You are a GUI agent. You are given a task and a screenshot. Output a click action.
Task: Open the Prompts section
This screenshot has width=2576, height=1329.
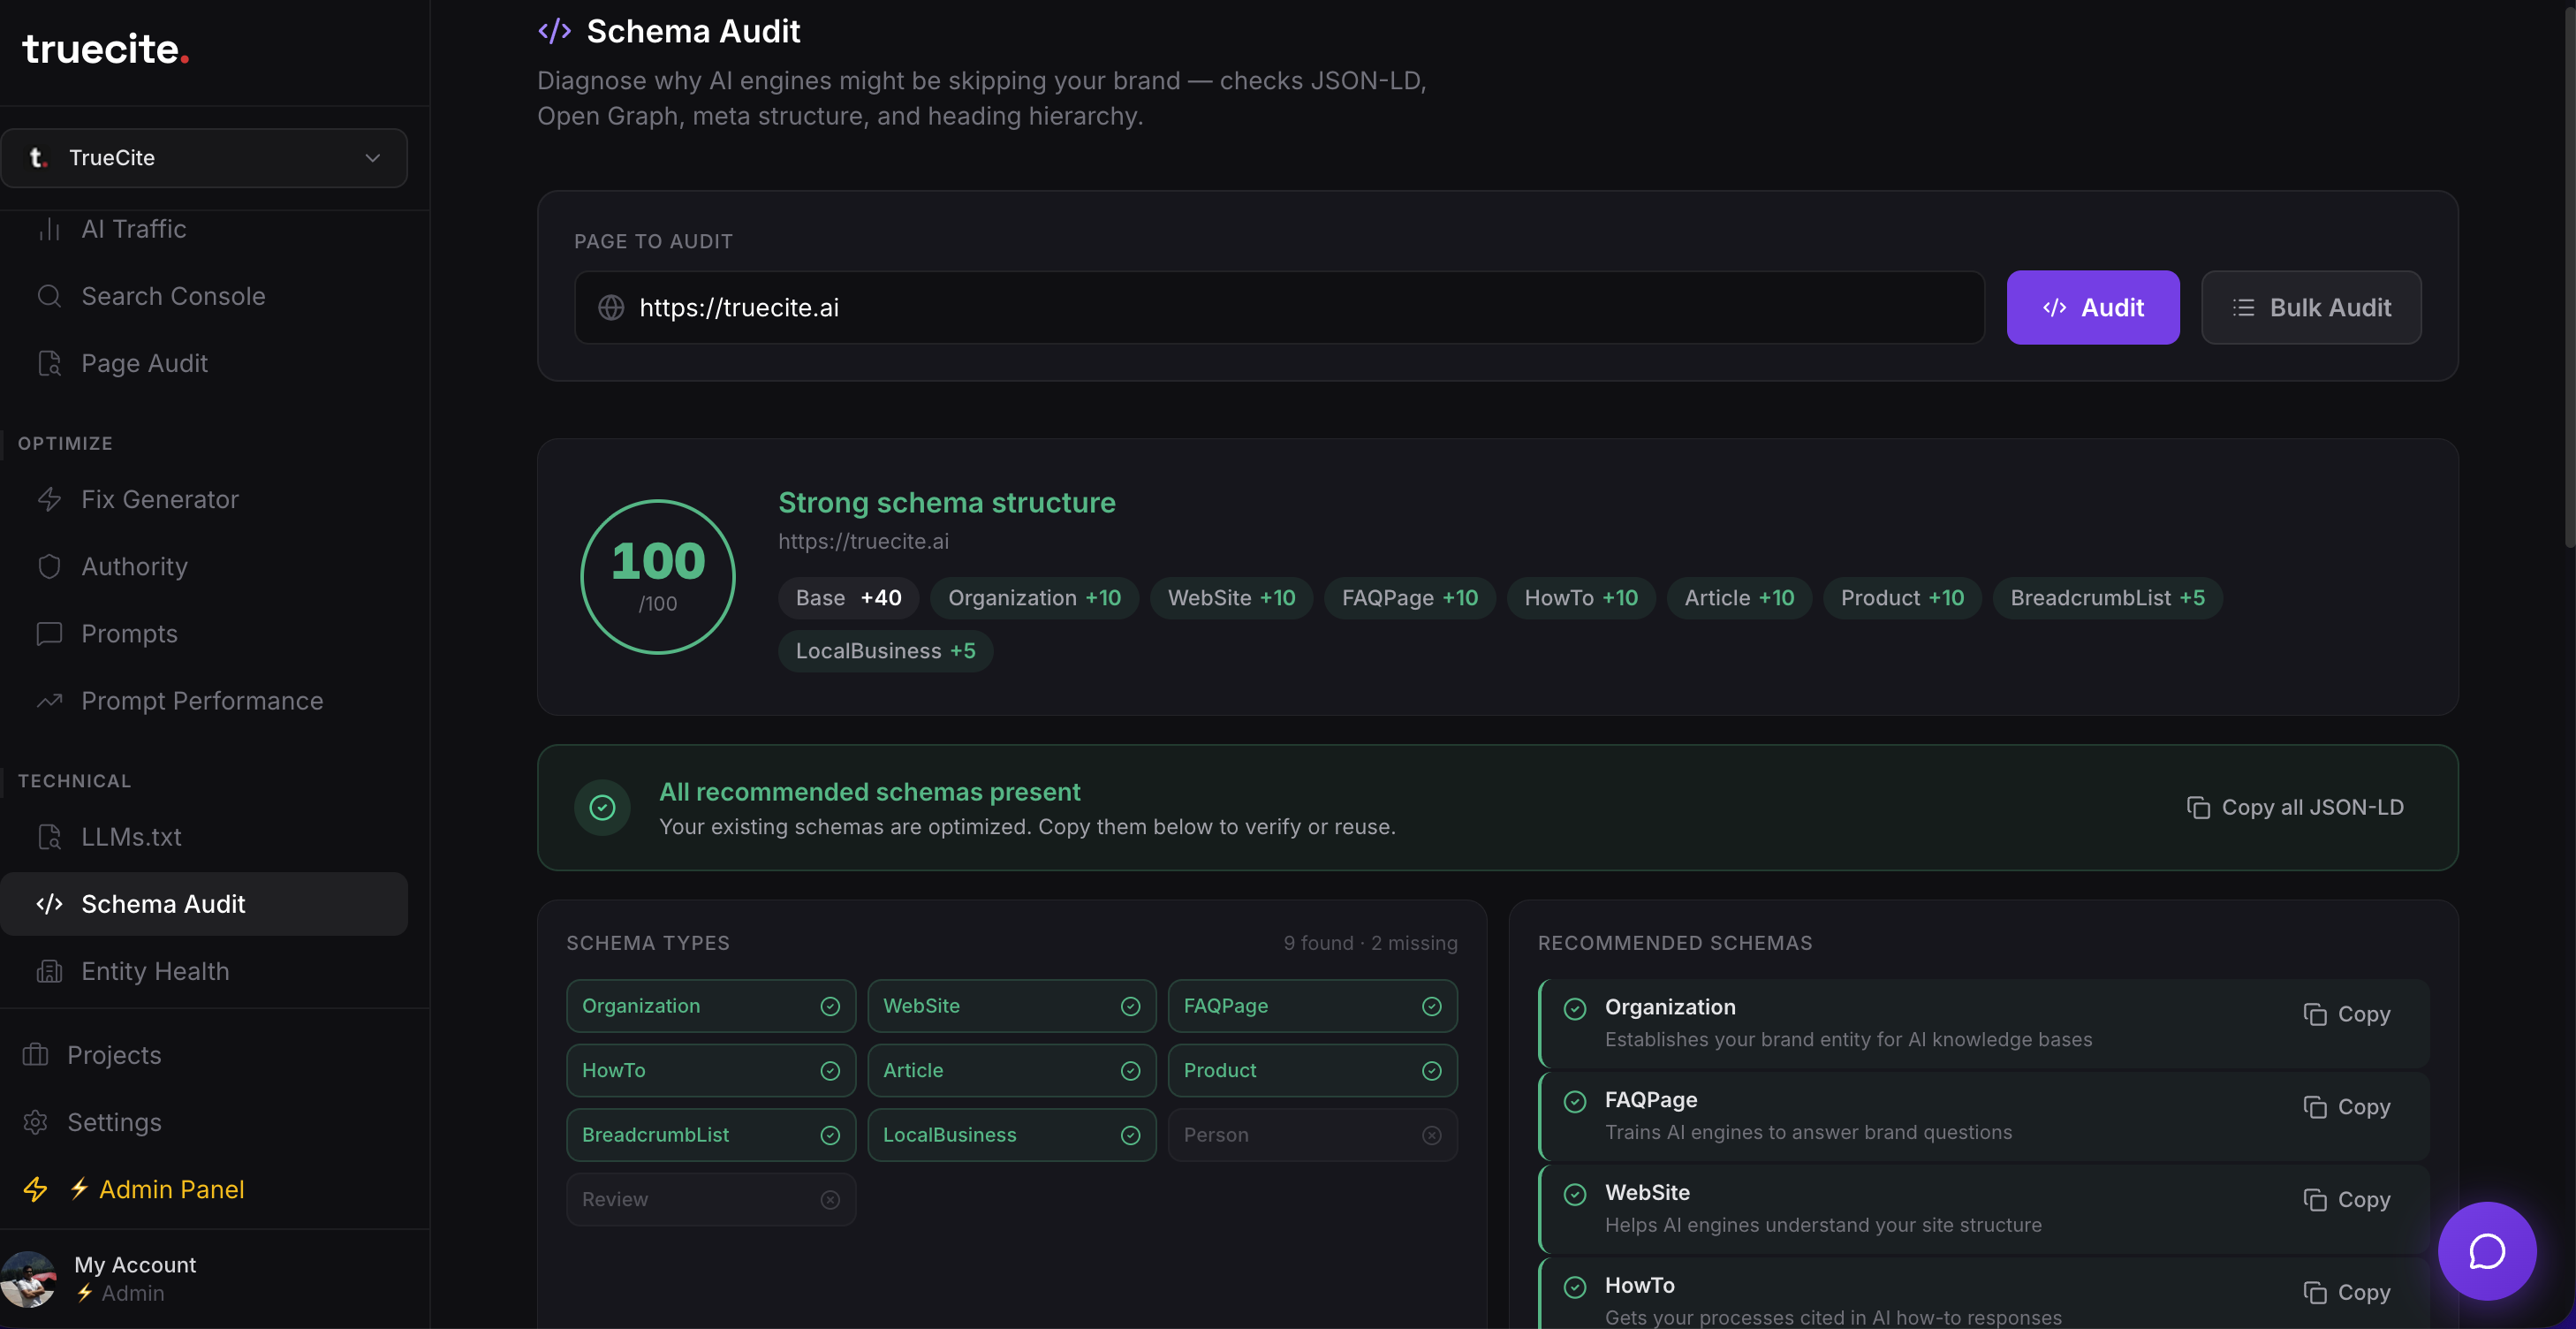click(x=129, y=633)
